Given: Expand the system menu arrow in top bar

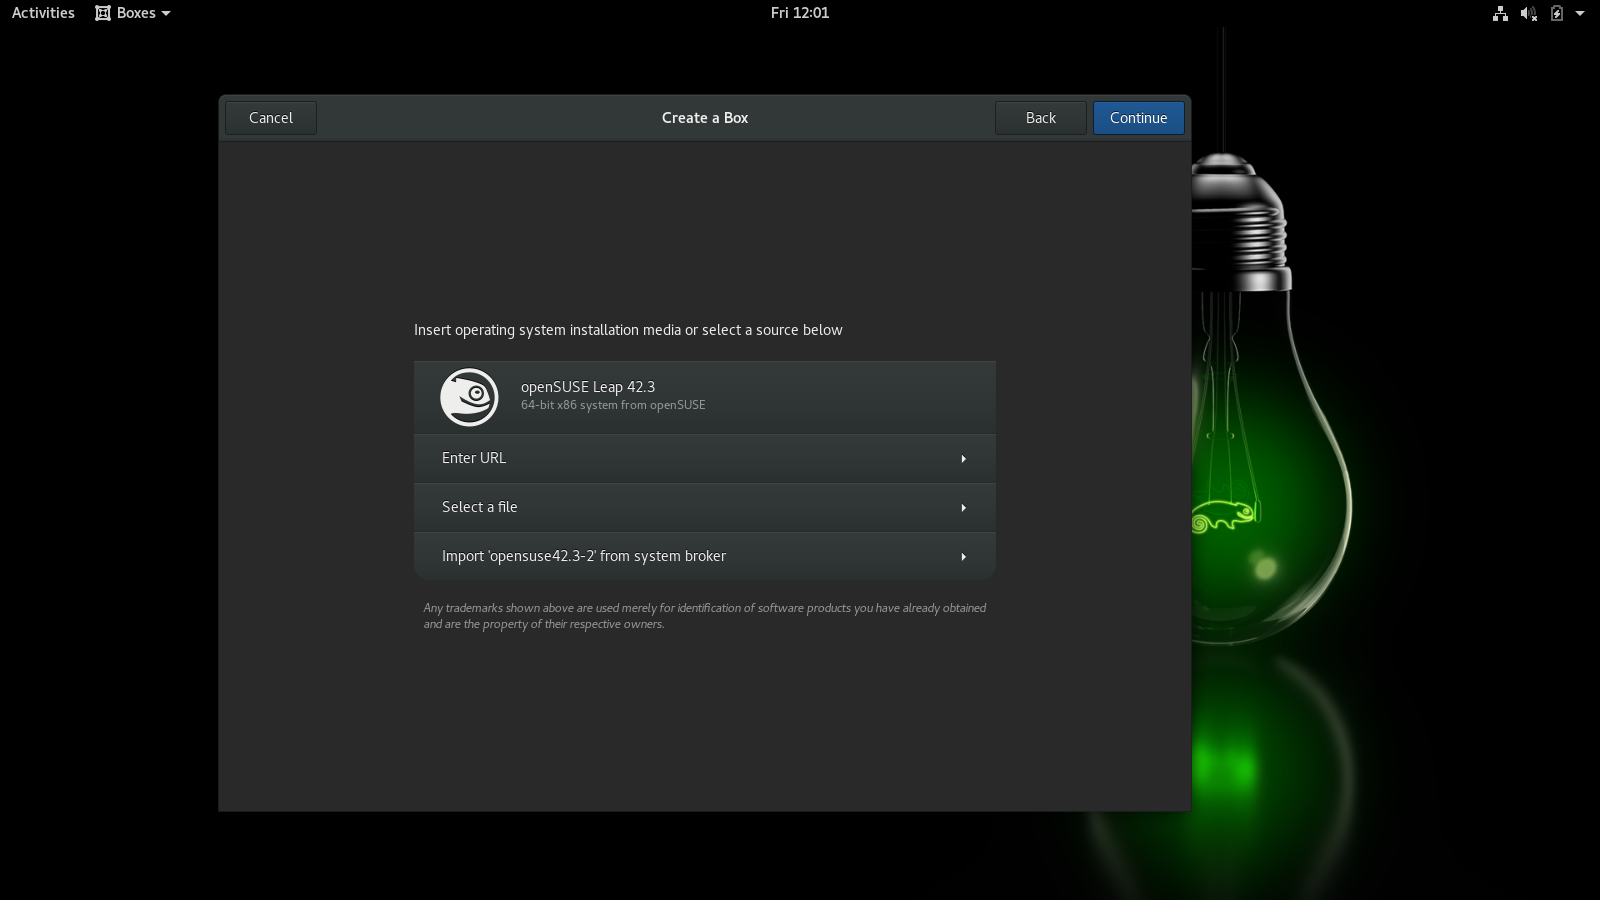Looking at the screenshot, I should (x=1580, y=13).
